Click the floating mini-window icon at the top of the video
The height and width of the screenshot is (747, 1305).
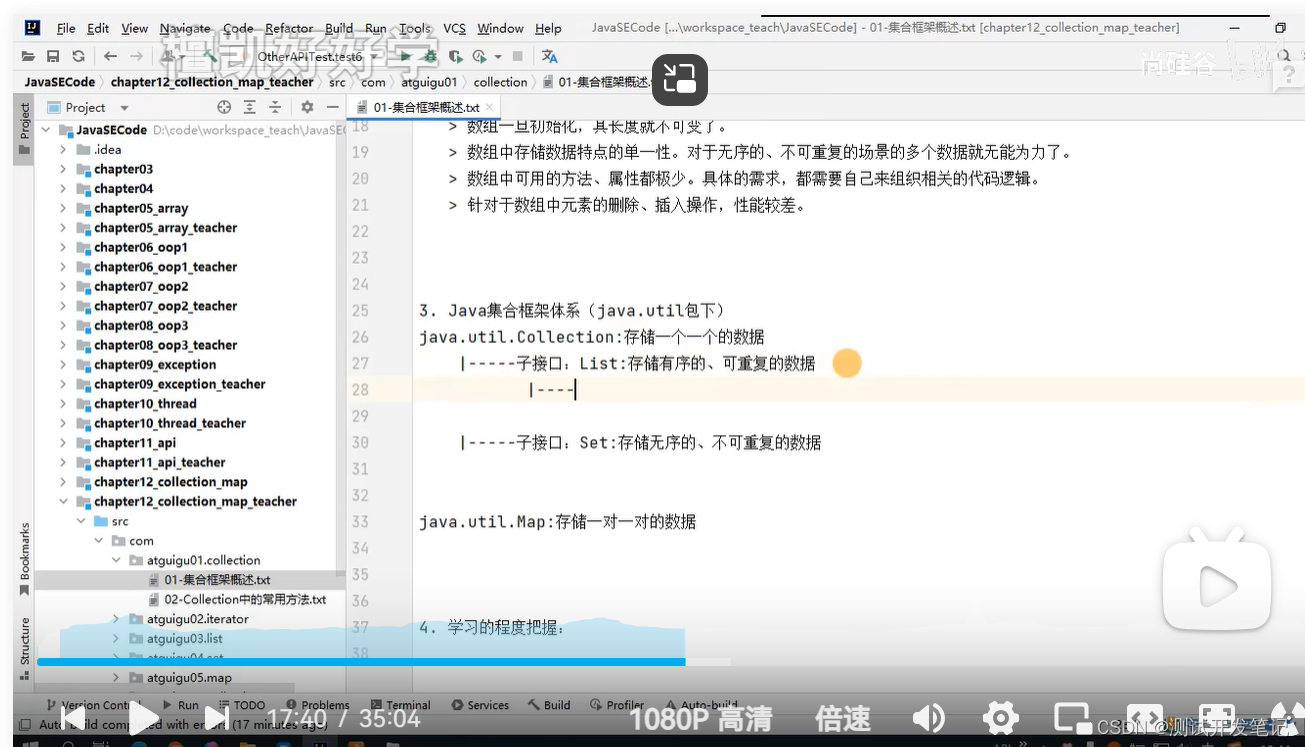click(x=680, y=79)
